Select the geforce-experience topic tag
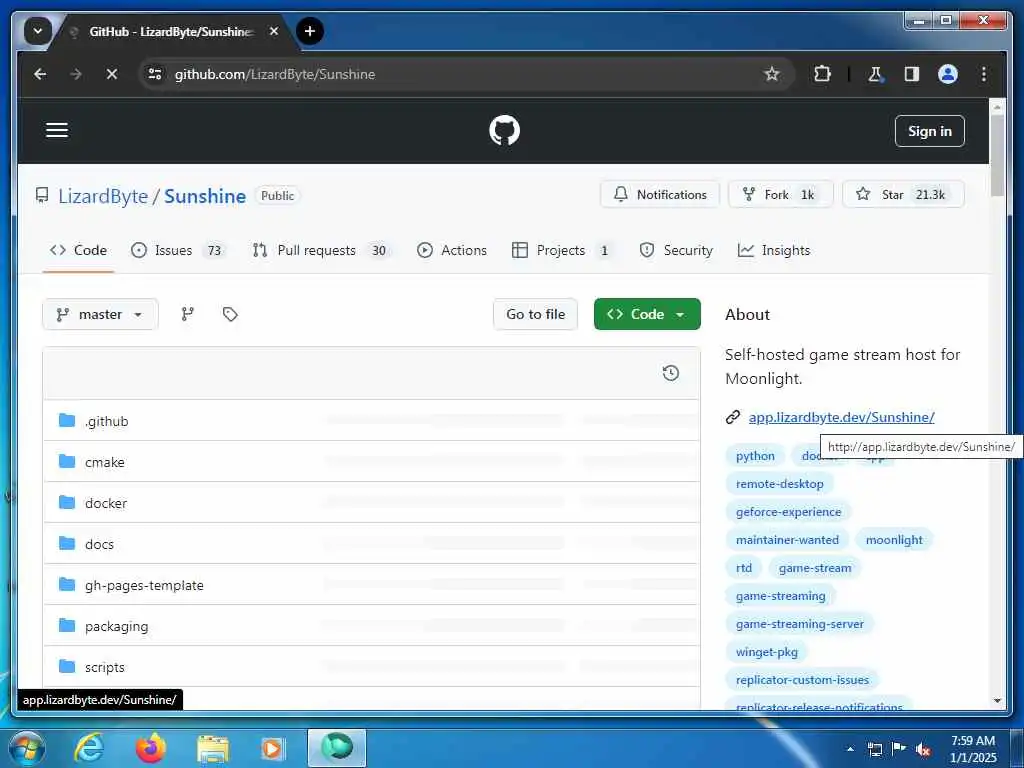This screenshot has height=768, width=1024. (x=788, y=512)
